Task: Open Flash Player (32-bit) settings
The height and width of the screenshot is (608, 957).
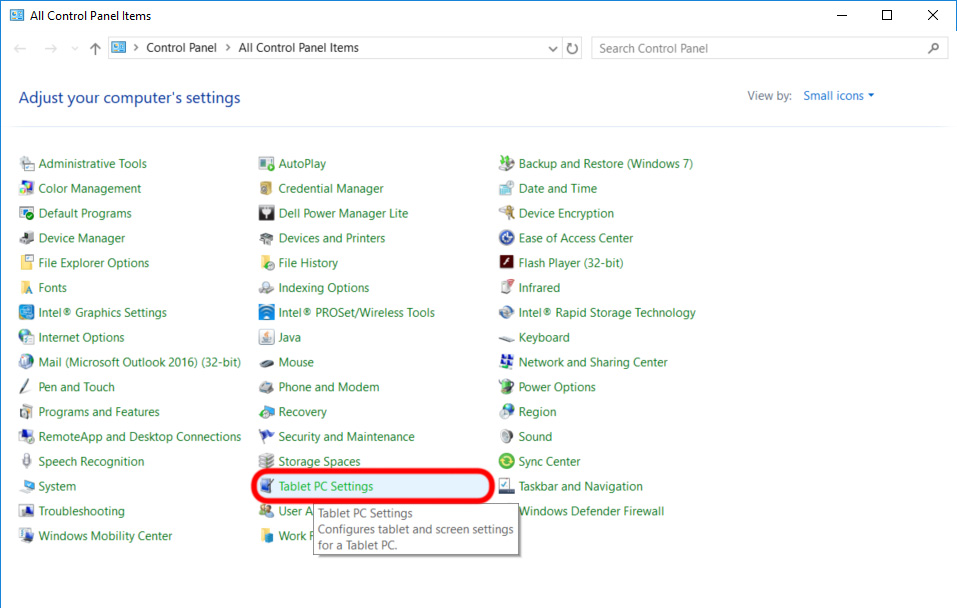Action: (x=571, y=262)
